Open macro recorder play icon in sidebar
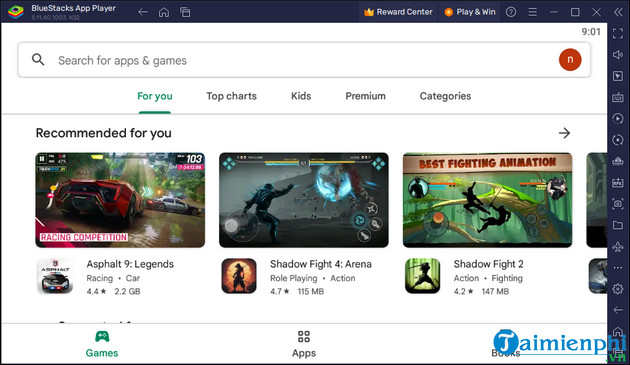 coord(618,118)
